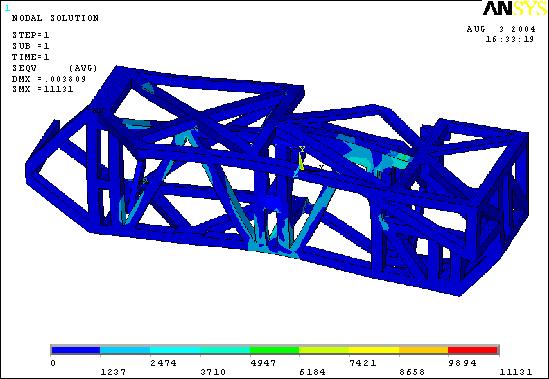Screen dimensions: 549x379
Task: Select the dark blue legend band at 0
Action: [76, 350]
